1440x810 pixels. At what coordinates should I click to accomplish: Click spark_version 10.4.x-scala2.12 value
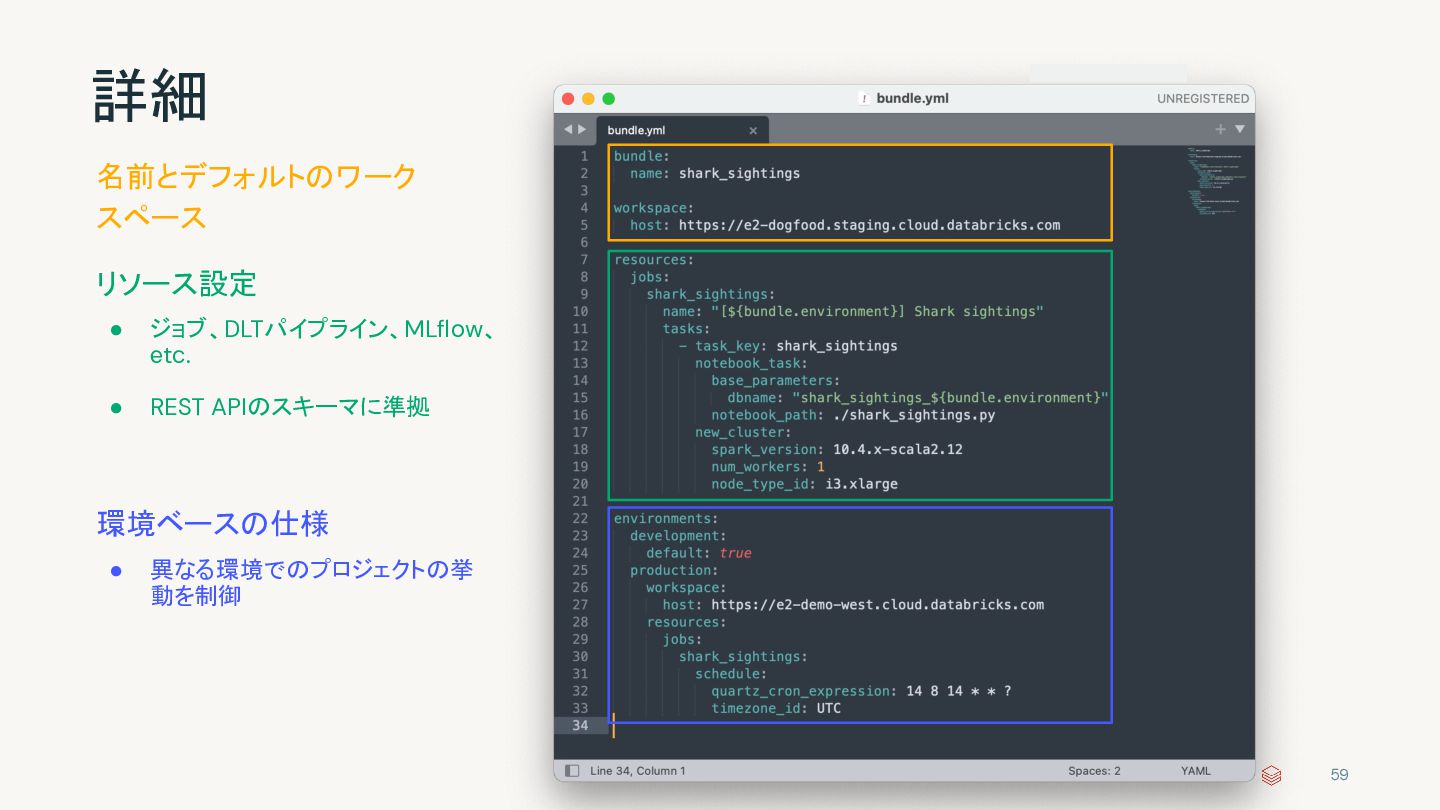tap(898, 449)
